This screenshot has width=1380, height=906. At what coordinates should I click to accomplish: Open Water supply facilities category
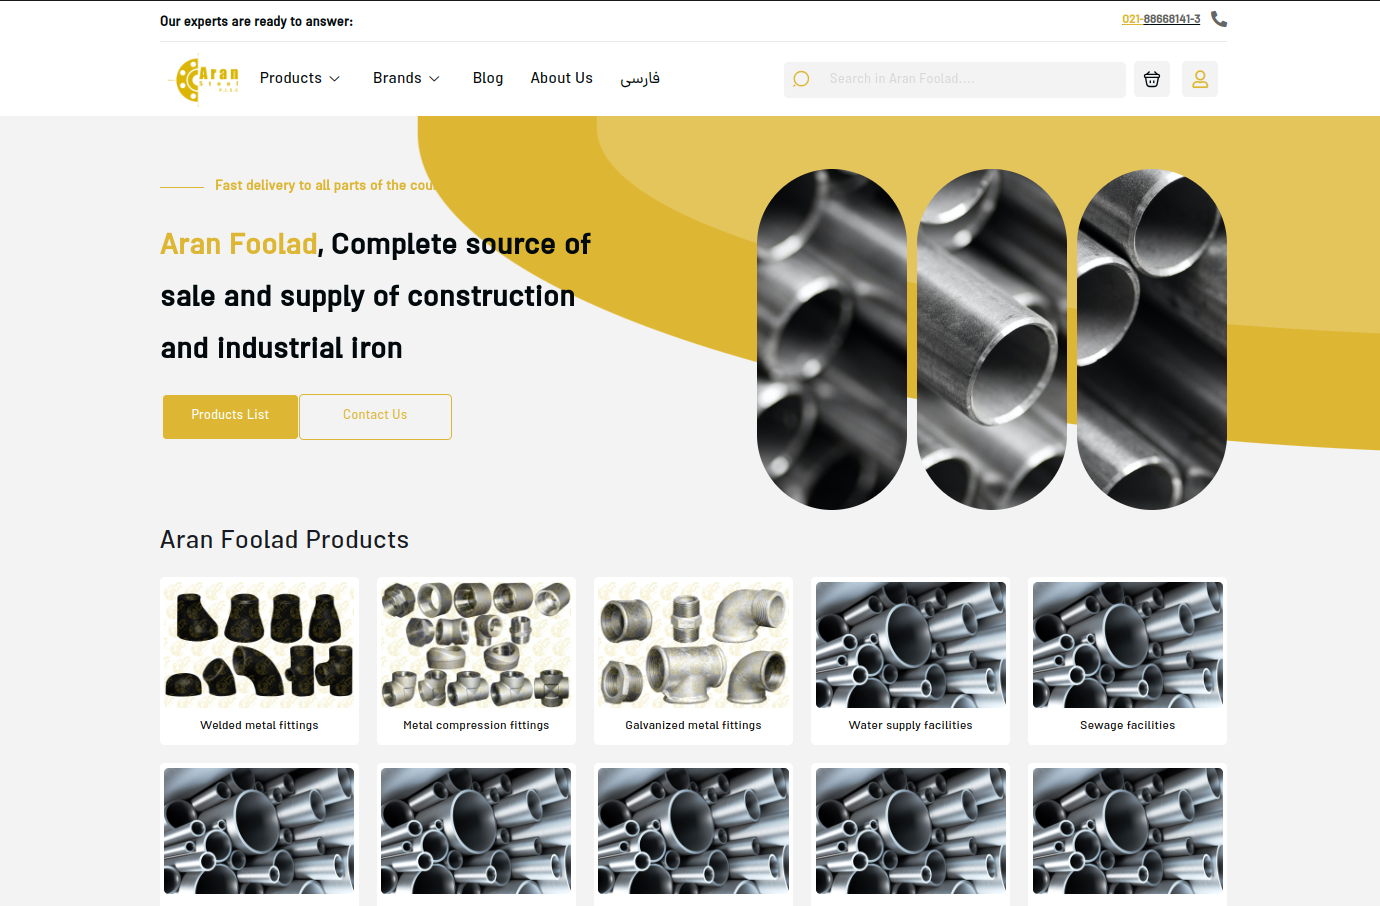click(910, 661)
